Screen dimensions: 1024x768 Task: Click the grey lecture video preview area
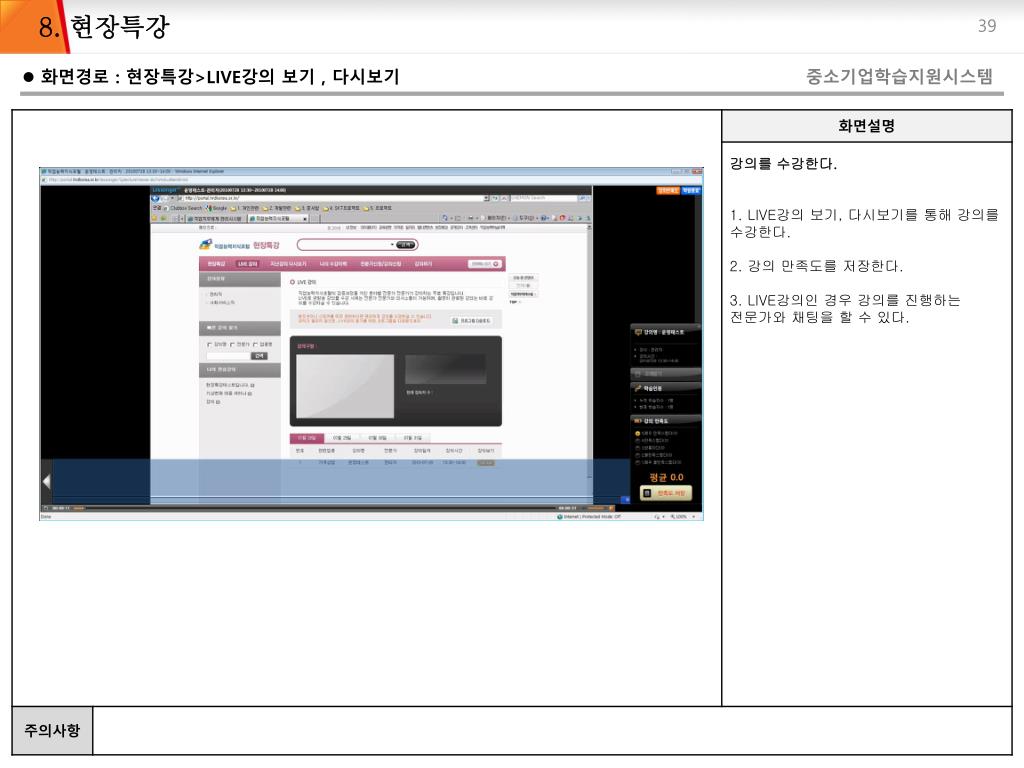(x=345, y=386)
